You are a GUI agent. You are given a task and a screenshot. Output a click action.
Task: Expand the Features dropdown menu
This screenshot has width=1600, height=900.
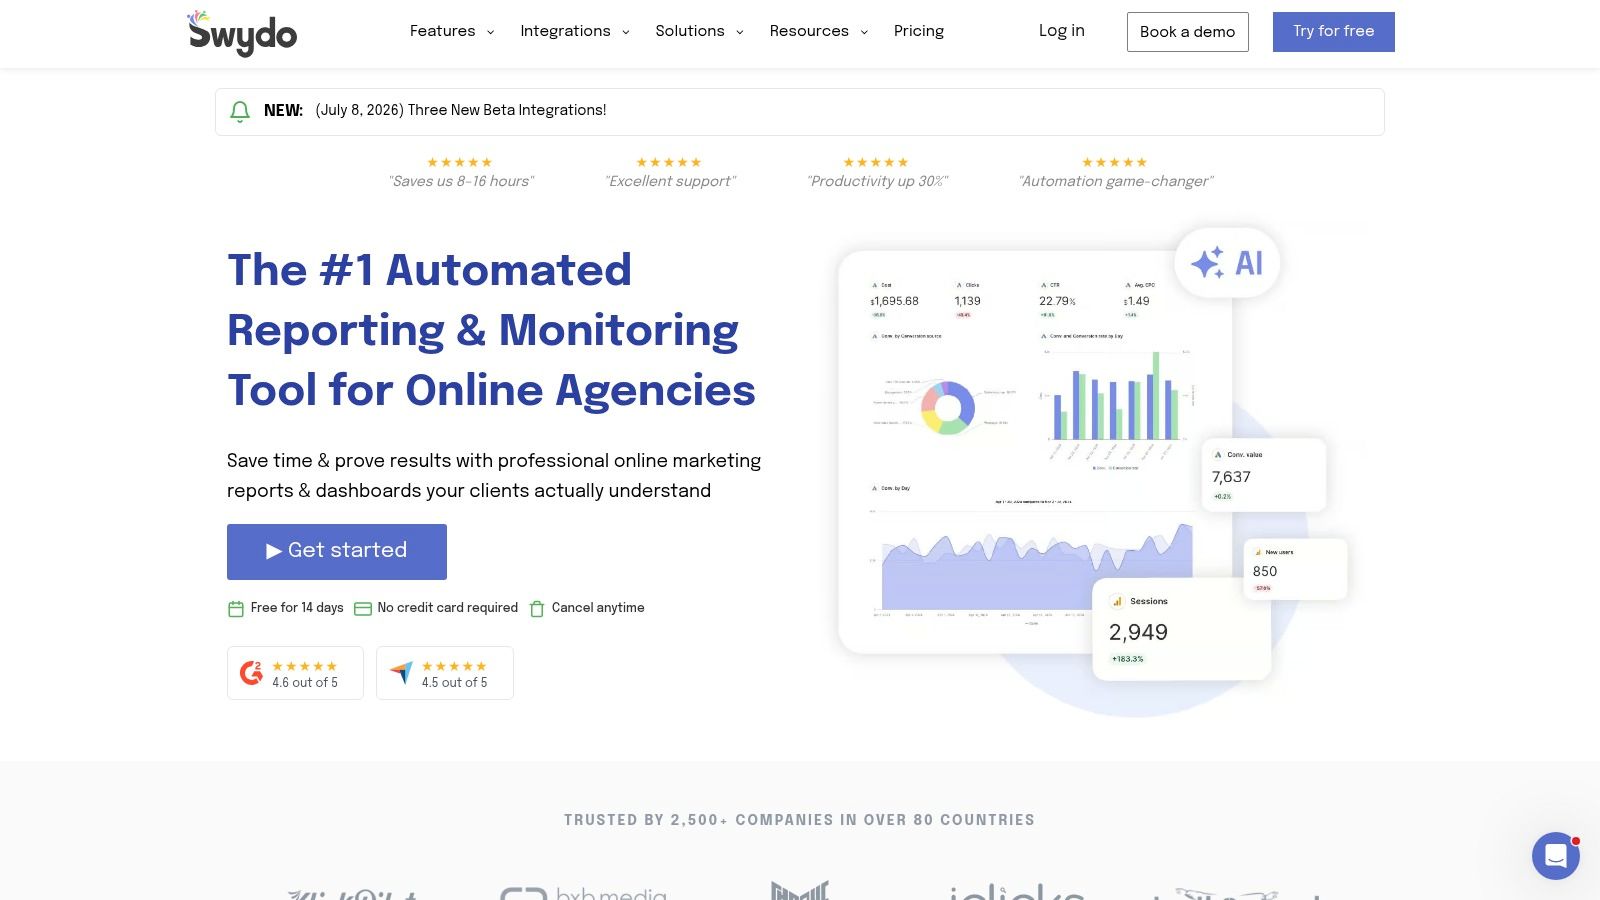click(452, 31)
